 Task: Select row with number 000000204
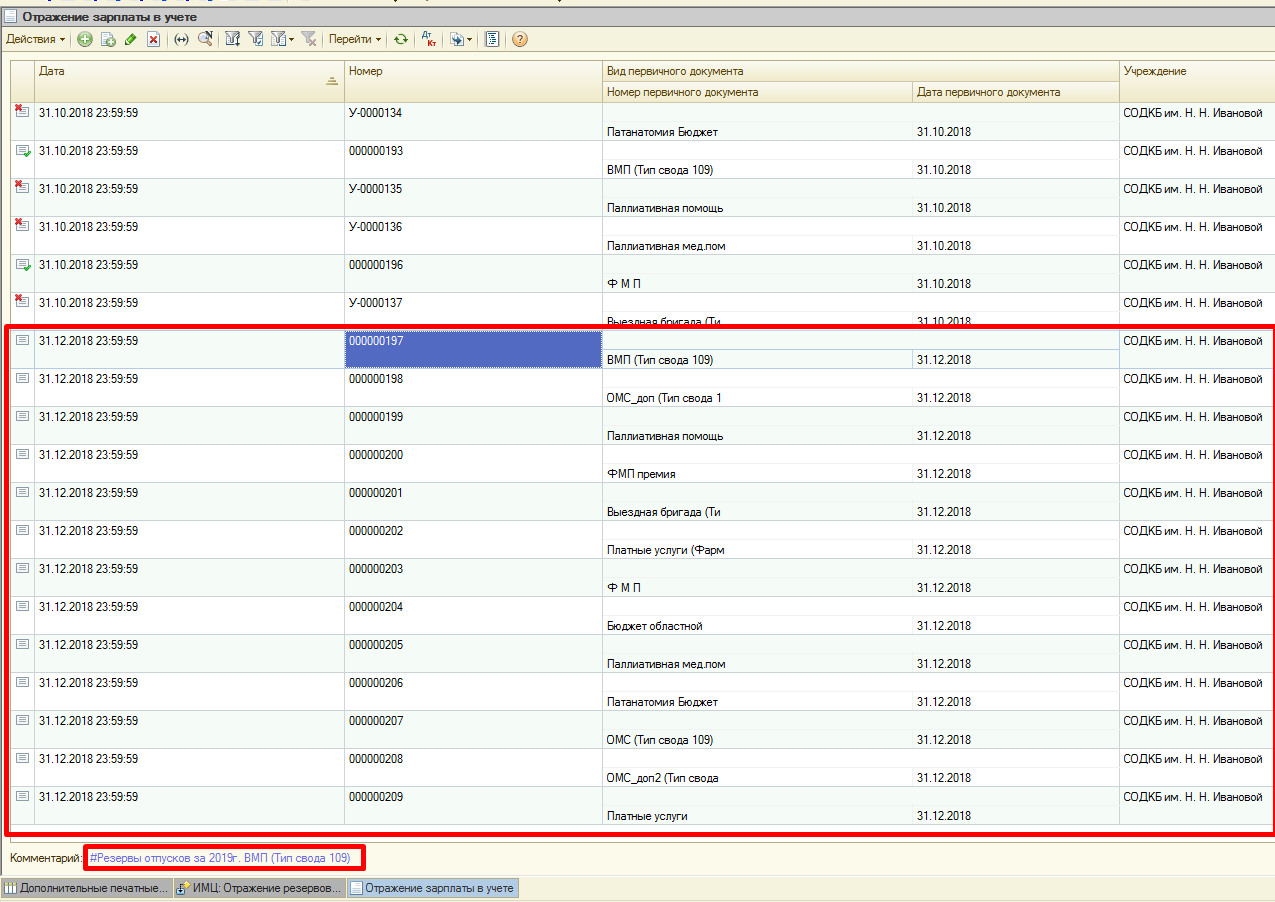click(376, 607)
